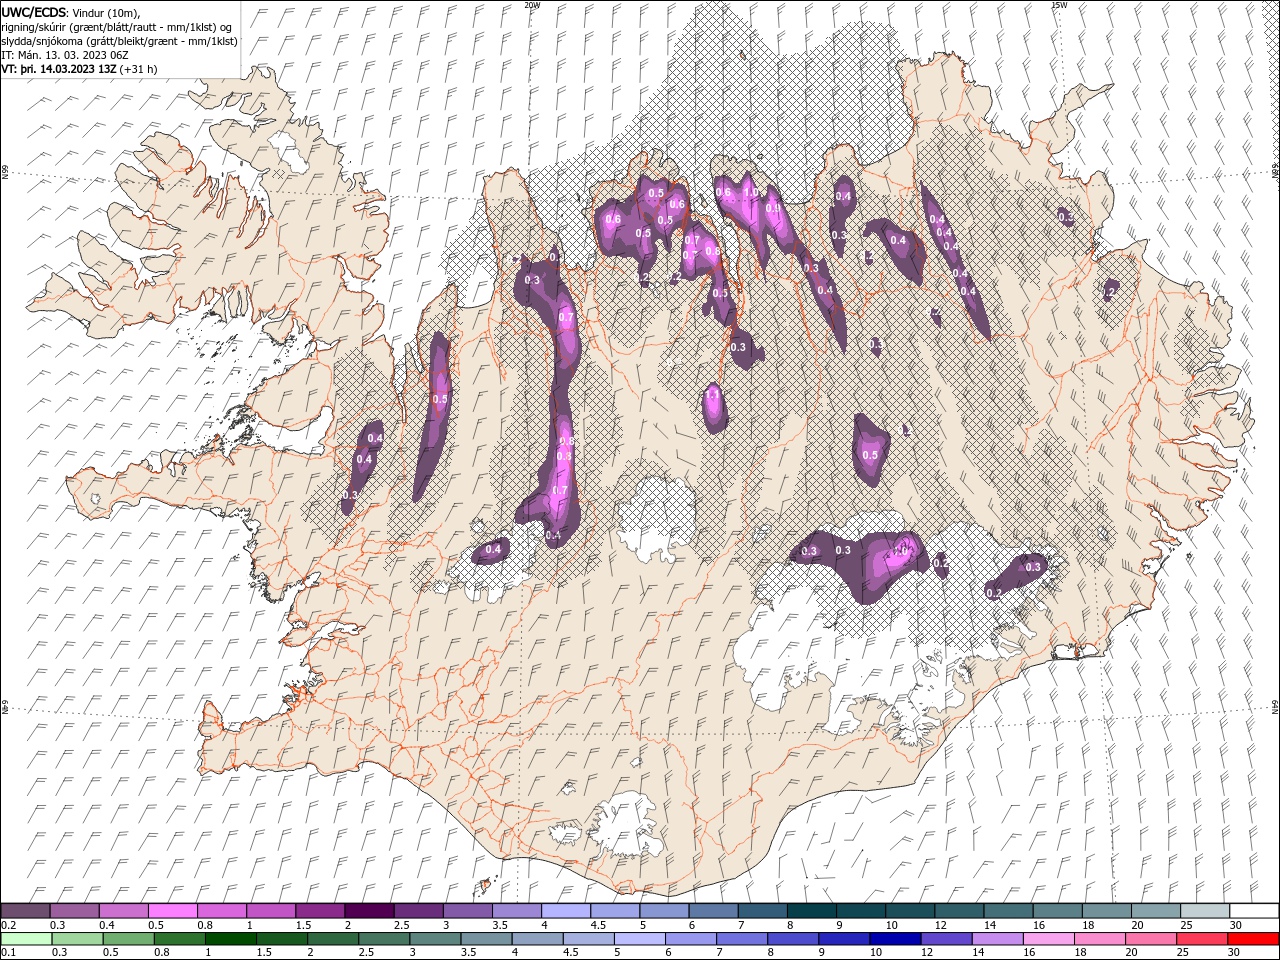The image size is (1280, 960).
Task: Click the dark purple 0.2 snow legend swatch
Action: click(25, 911)
